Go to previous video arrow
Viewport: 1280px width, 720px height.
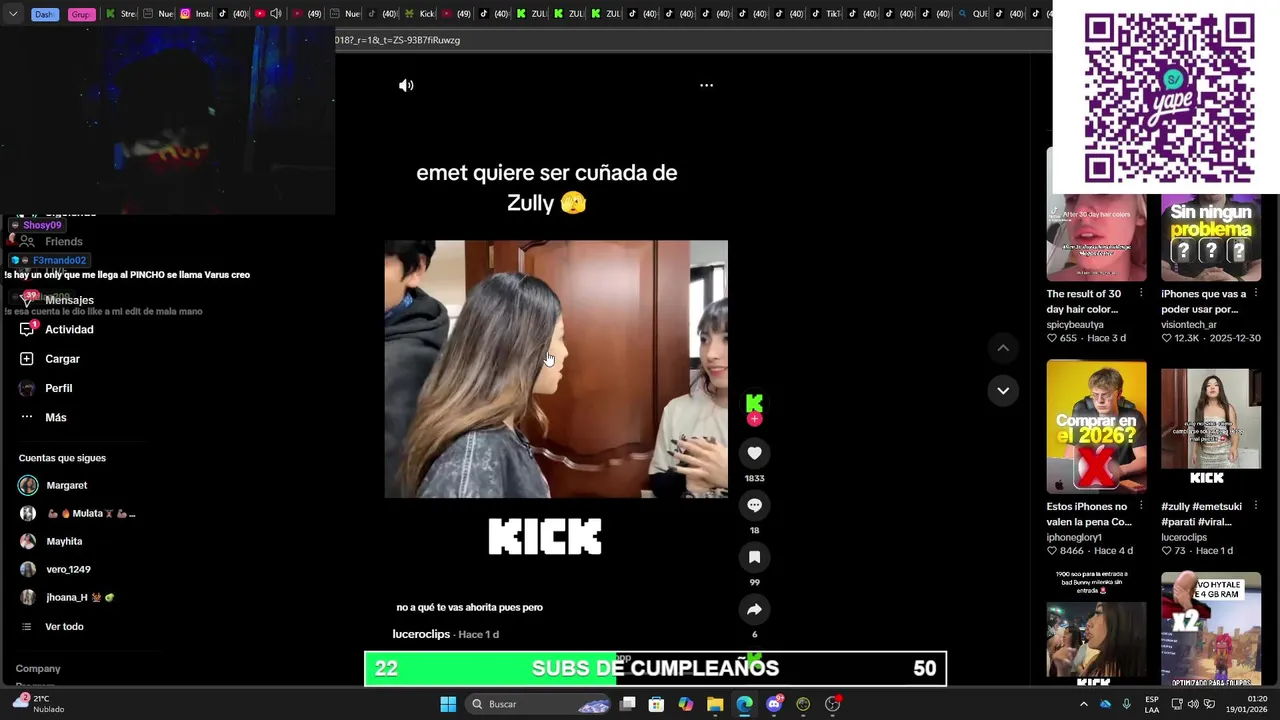coord(1003,348)
